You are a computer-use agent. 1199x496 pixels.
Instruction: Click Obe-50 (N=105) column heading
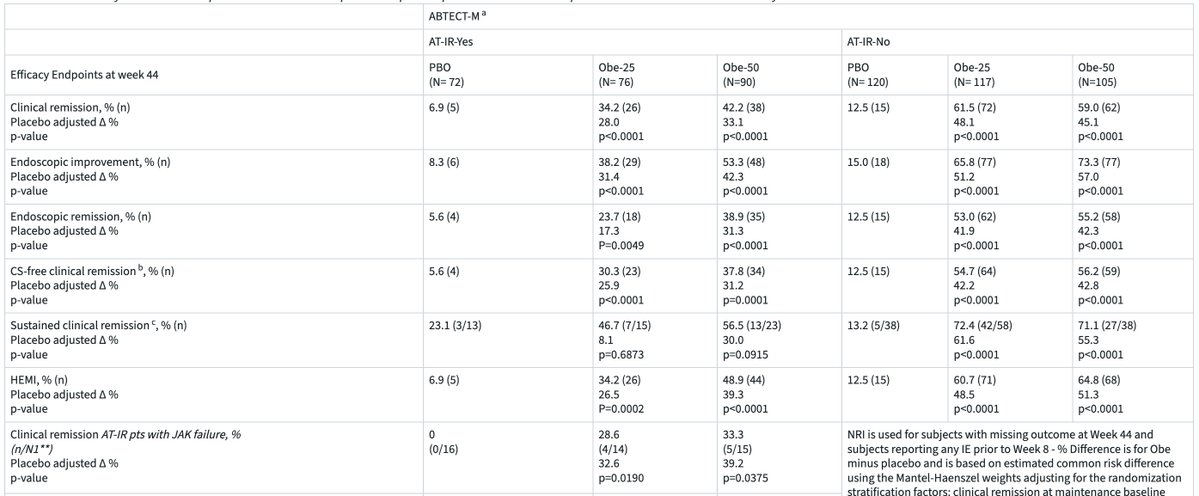click(x=1099, y=74)
